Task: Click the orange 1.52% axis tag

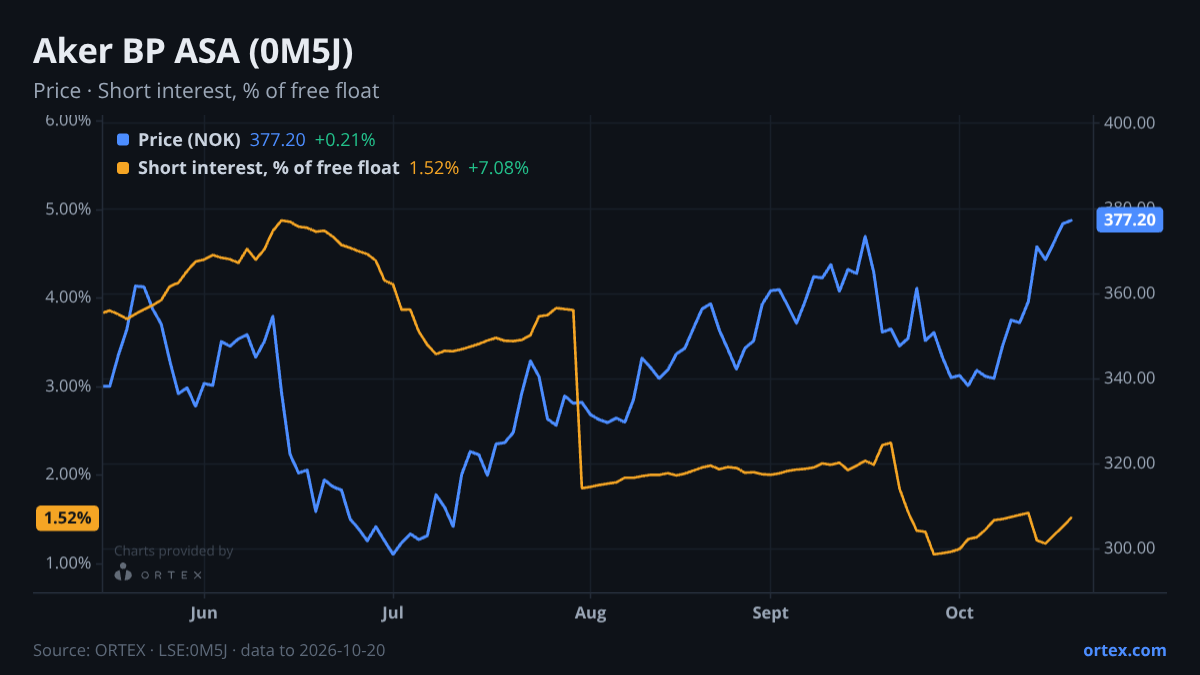Action: pyautogui.click(x=68, y=518)
